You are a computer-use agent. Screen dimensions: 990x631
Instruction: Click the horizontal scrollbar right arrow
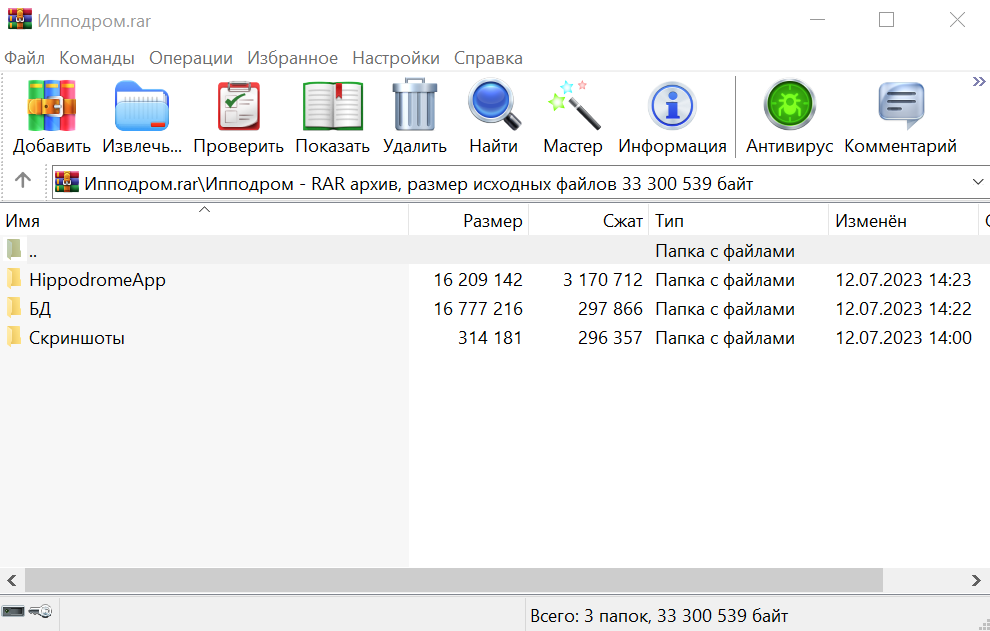point(977,580)
